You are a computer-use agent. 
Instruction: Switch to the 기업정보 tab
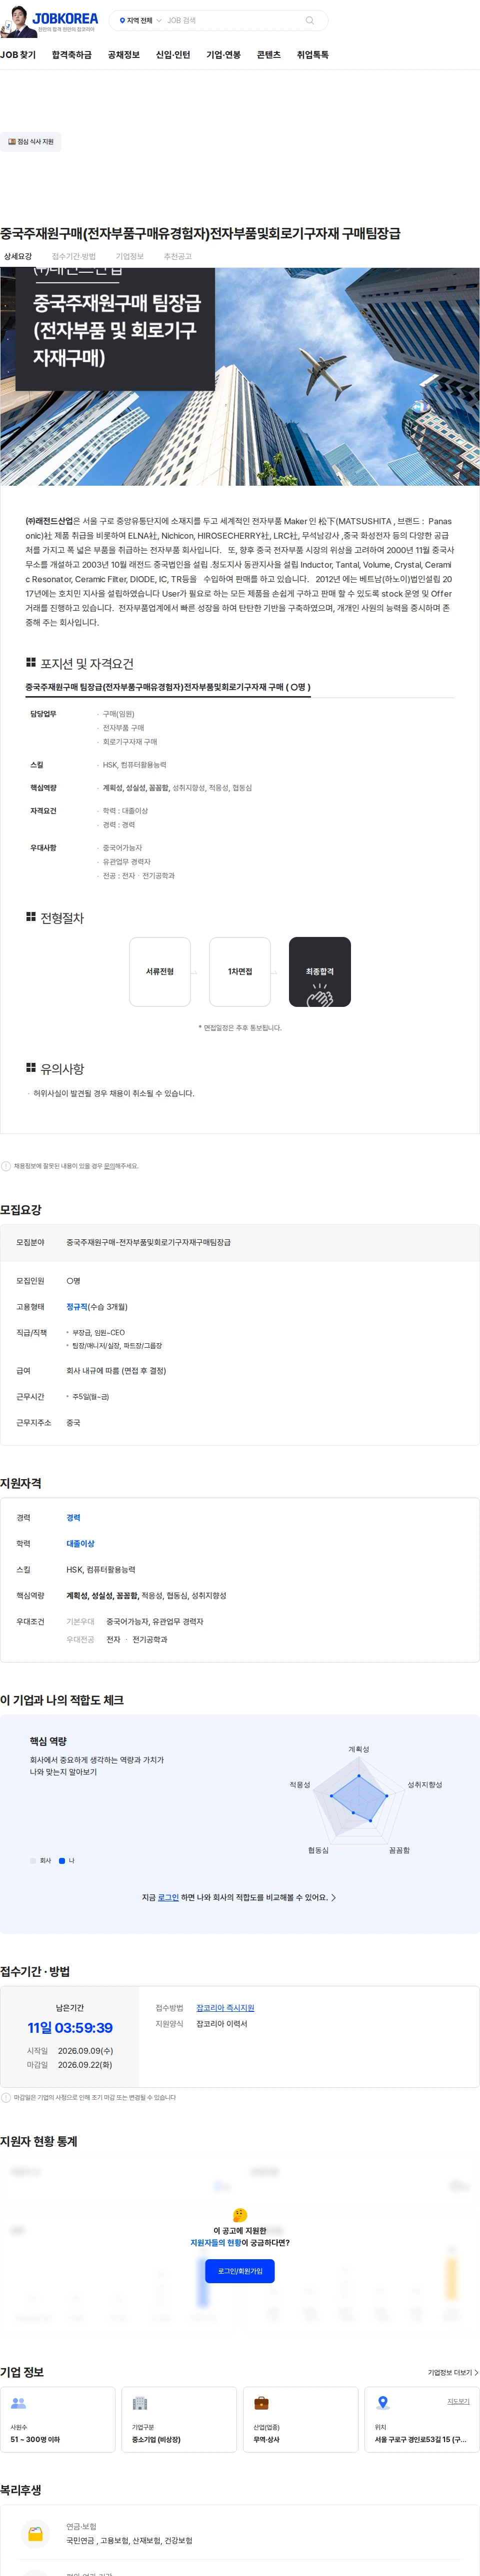130,257
